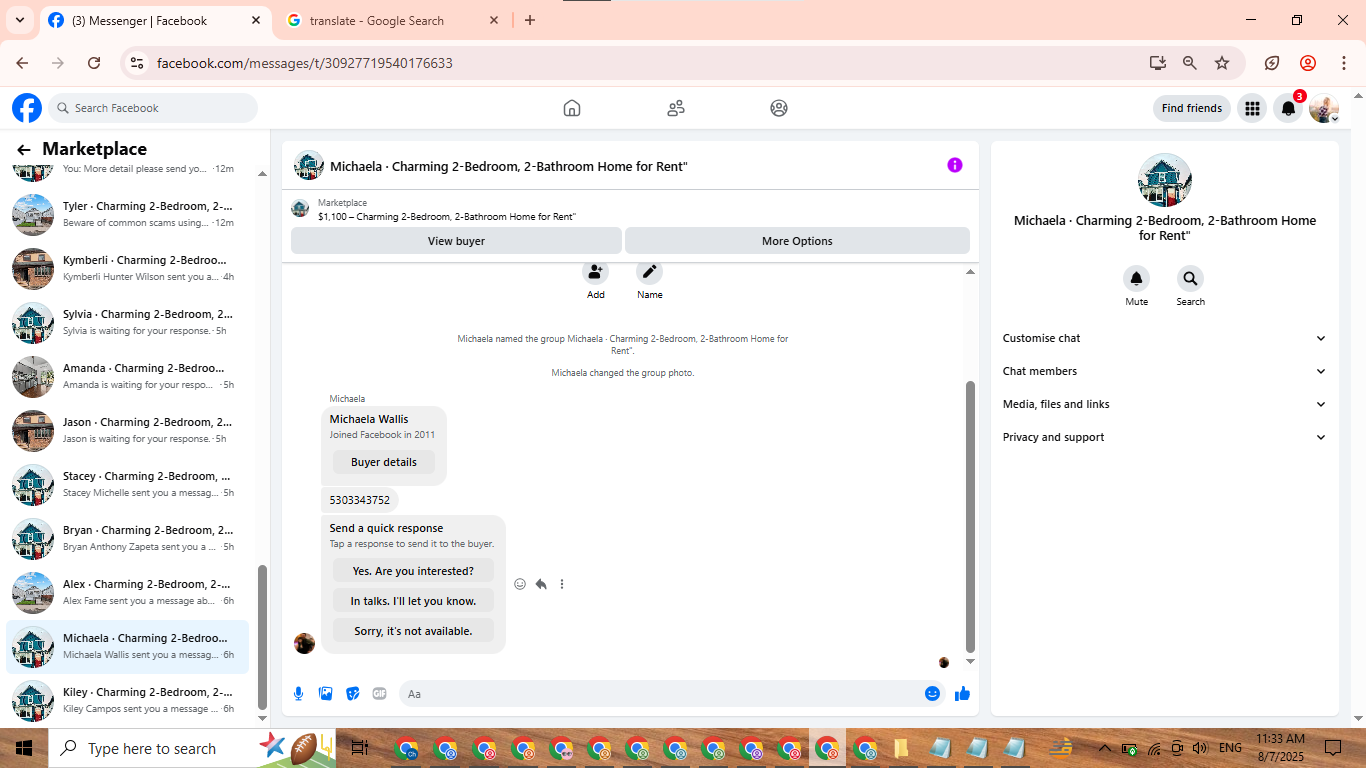Open the account profile picture menu

[x=1324, y=108]
